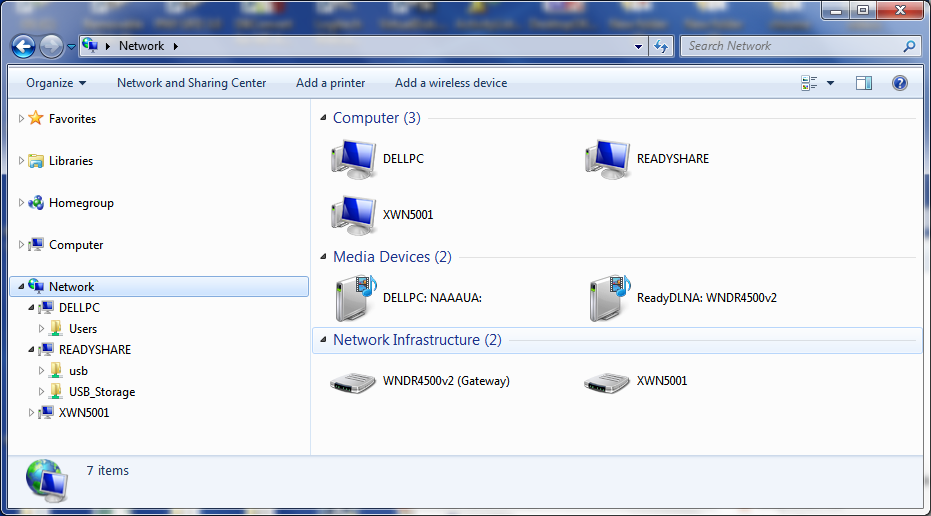The image size is (931, 516).
Task: Open the Organize menu
Action: [x=56, y=83]
